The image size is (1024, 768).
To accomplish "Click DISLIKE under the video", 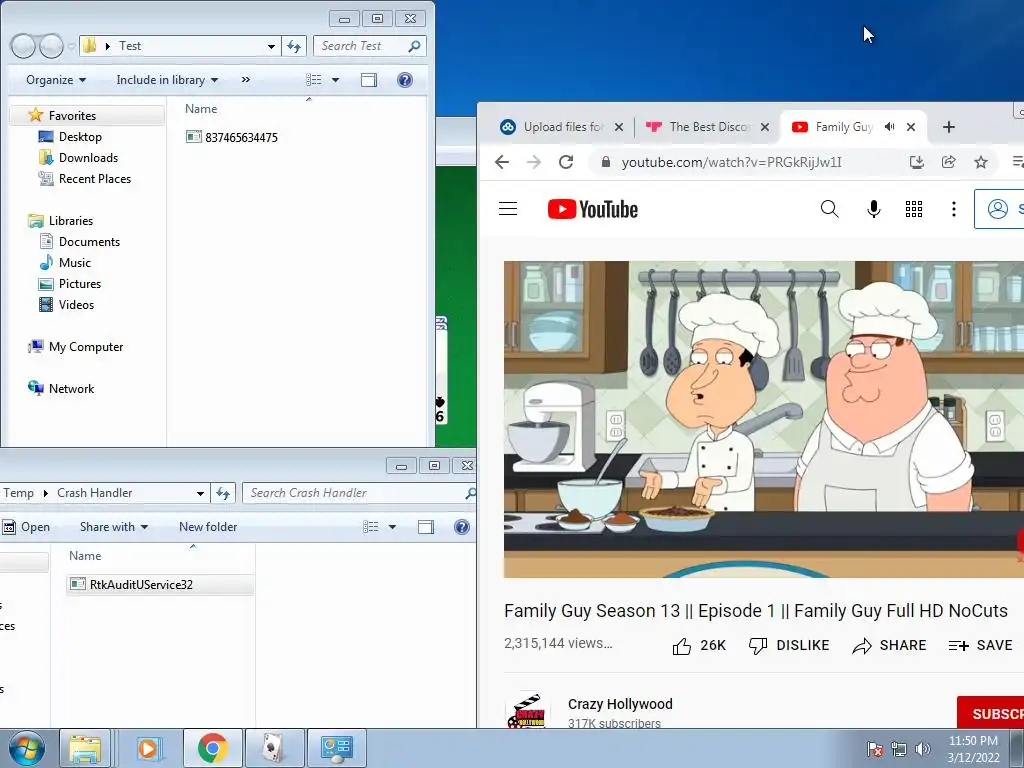I will tap(789, 645).
